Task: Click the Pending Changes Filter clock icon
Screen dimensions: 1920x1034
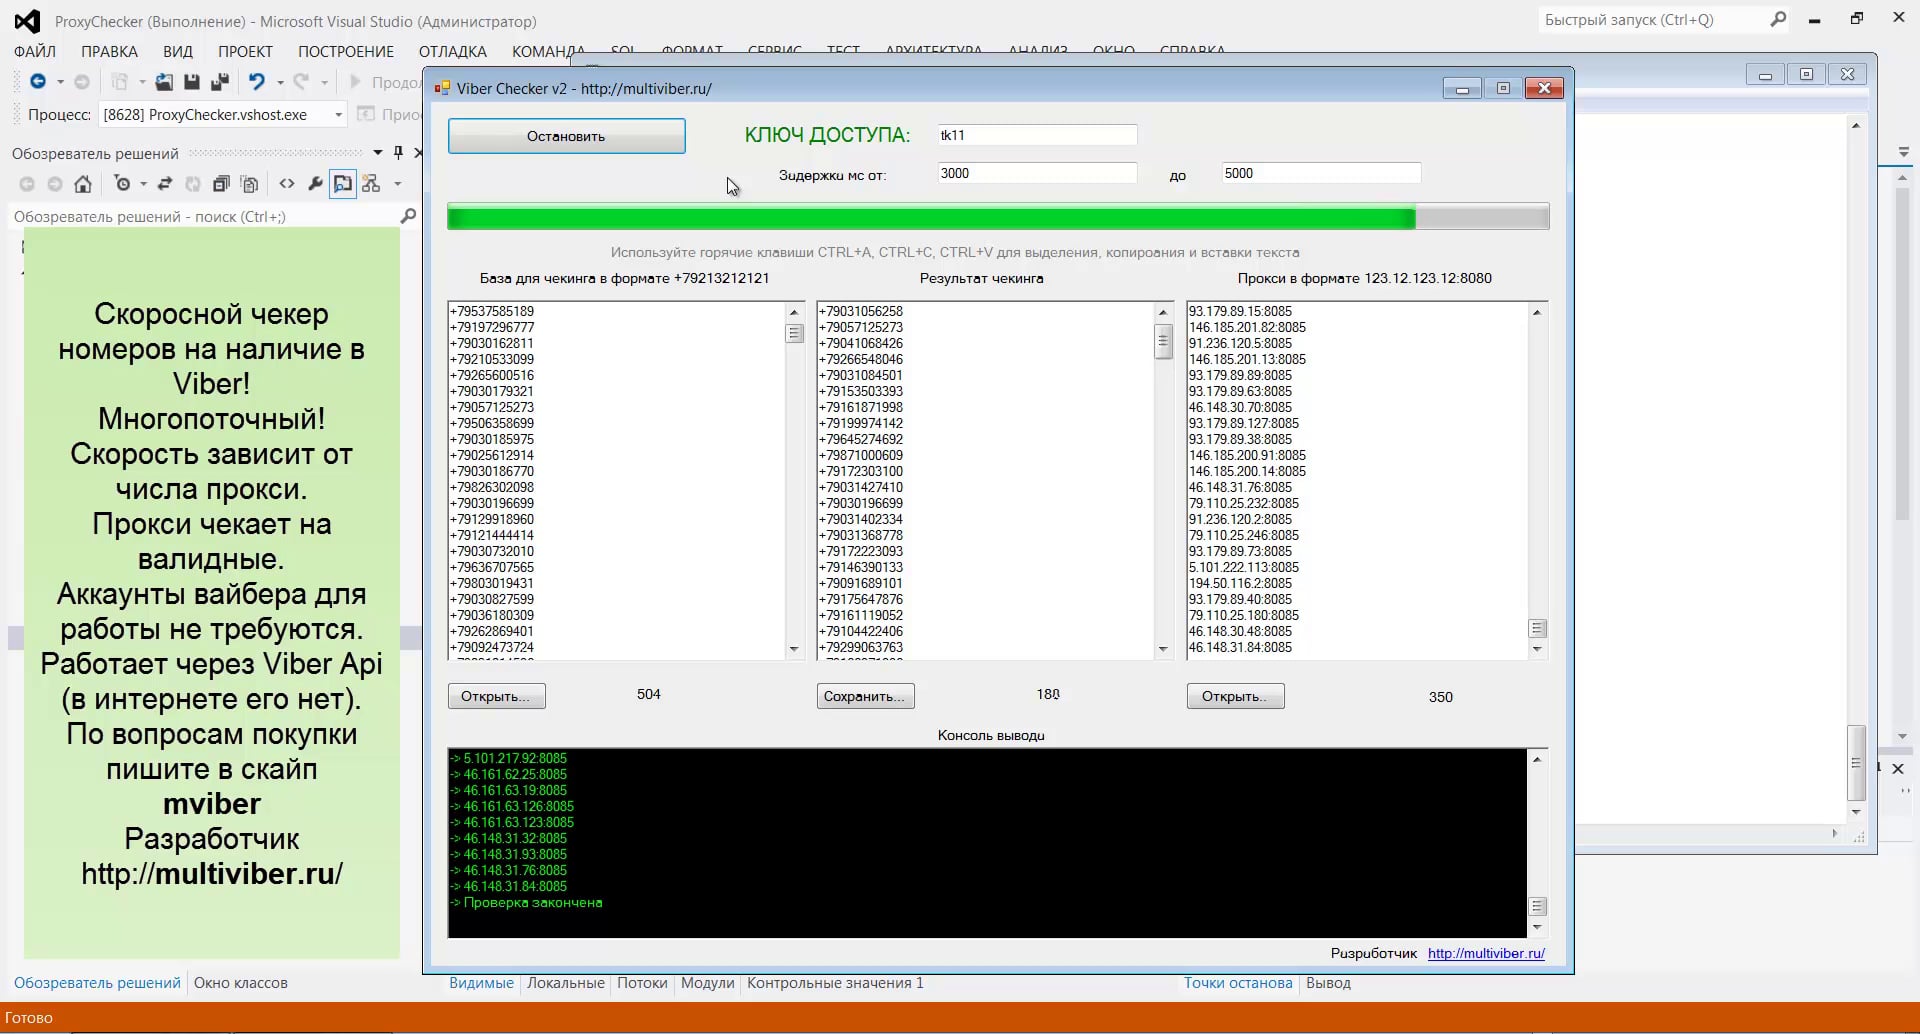Action: coord(122,184)
